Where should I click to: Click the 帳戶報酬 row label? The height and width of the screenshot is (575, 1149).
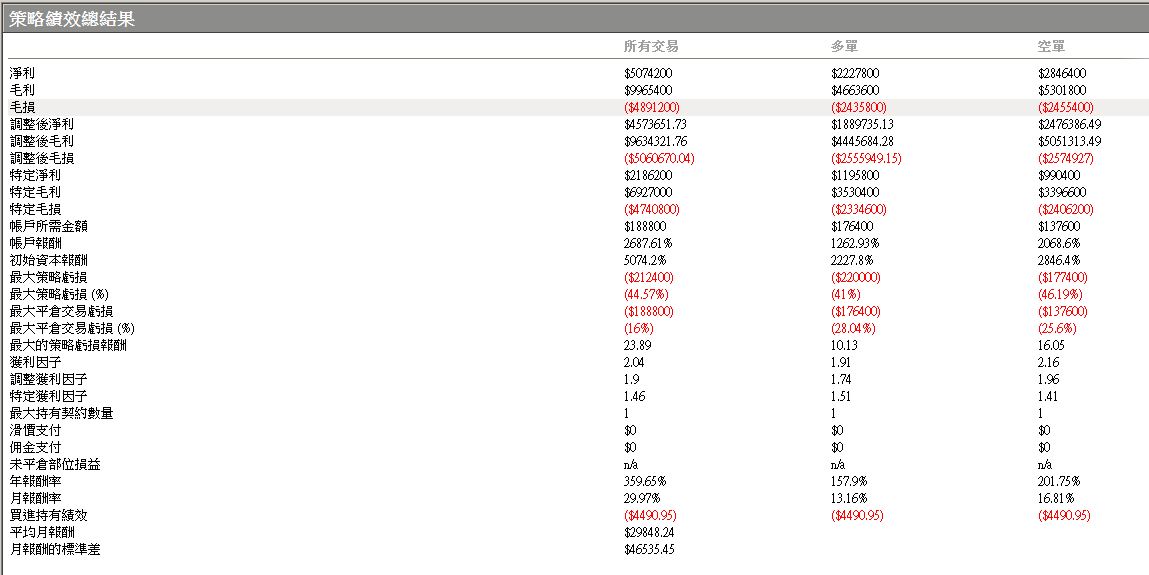[x=34, y=243]
